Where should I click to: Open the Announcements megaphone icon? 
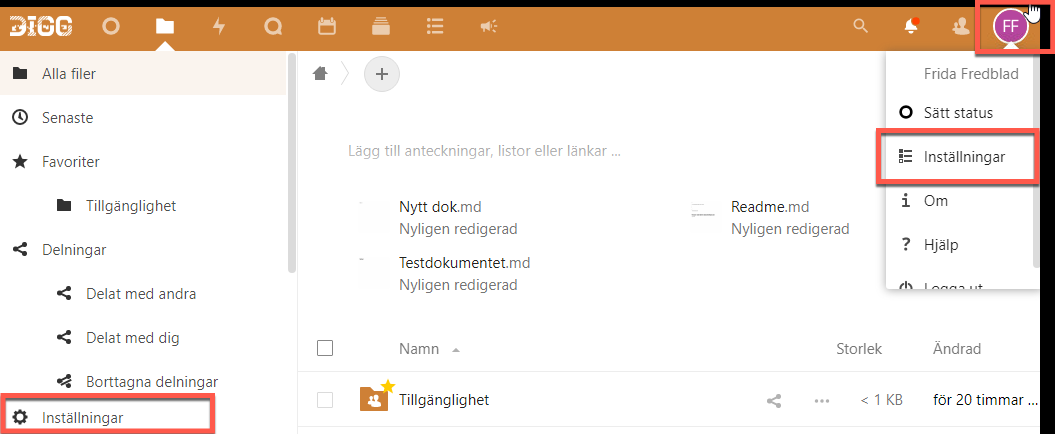tap(488, 26)
